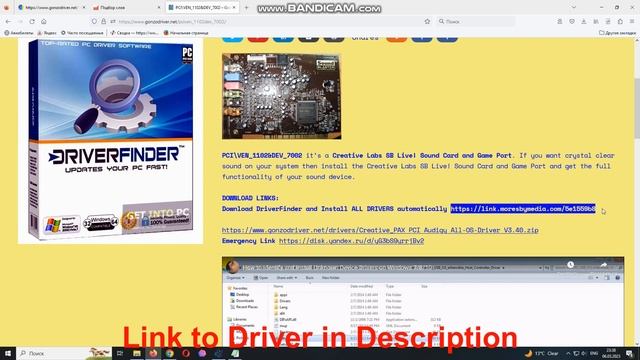Show hidden system tray icons
The image size is (640, 360).
[x=568, y=353]
